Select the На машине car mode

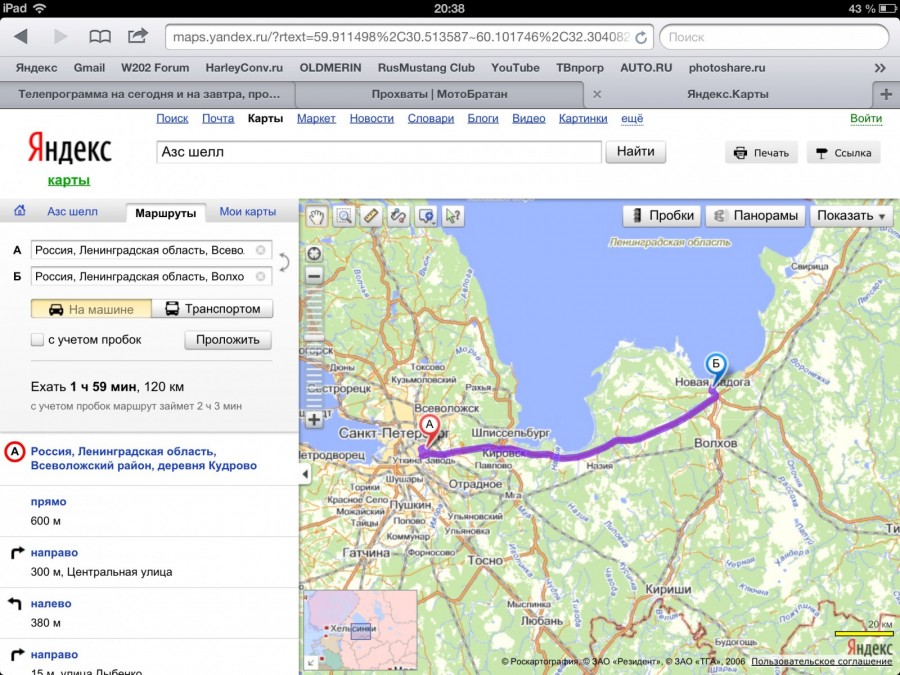(x=91, y=309)
